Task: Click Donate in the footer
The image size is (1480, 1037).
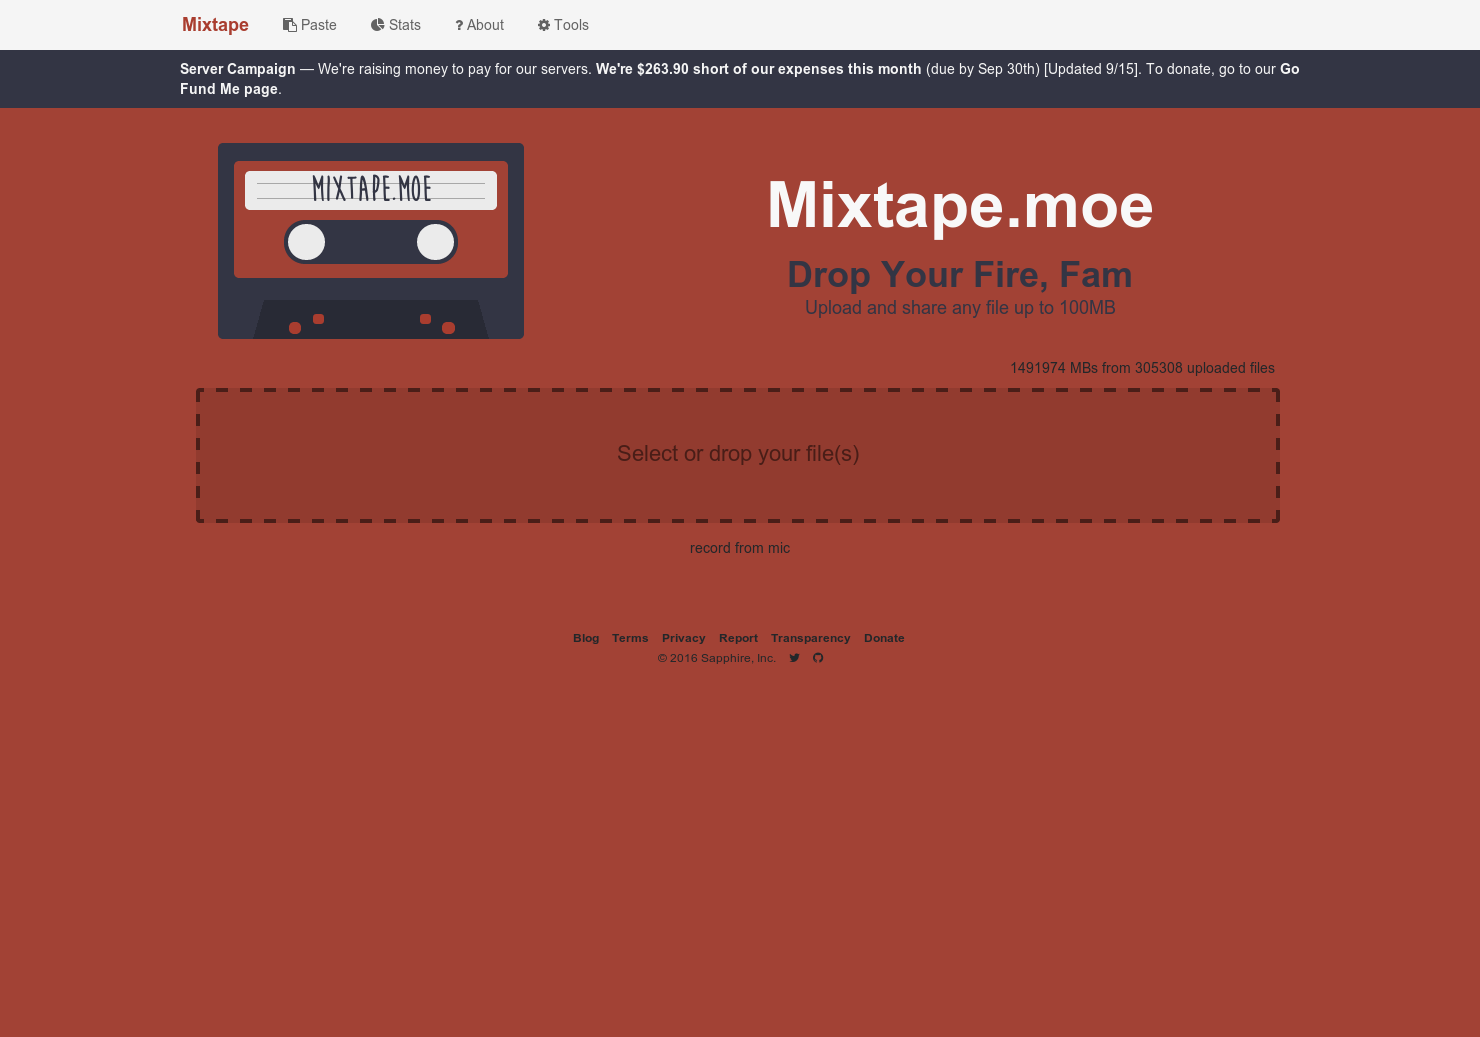Action: coord(884,637)
